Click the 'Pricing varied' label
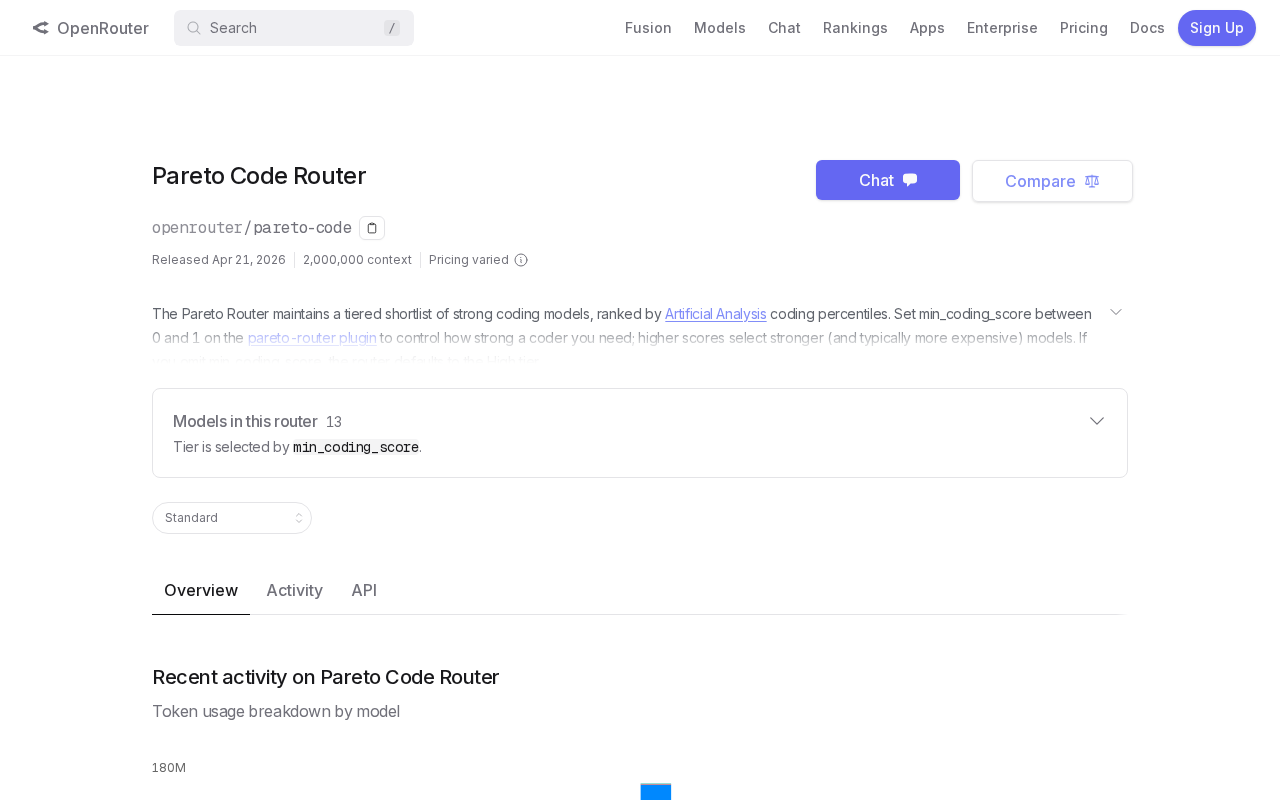Image resolution: width=1280 pixels, height=800 pixels. tap(469, 260)
